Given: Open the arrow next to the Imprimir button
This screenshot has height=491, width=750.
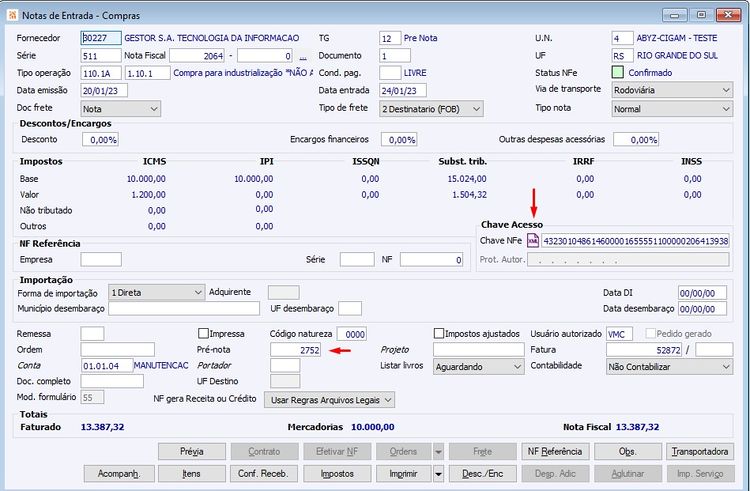Looking at the screenshot, I should pos(438,474).
